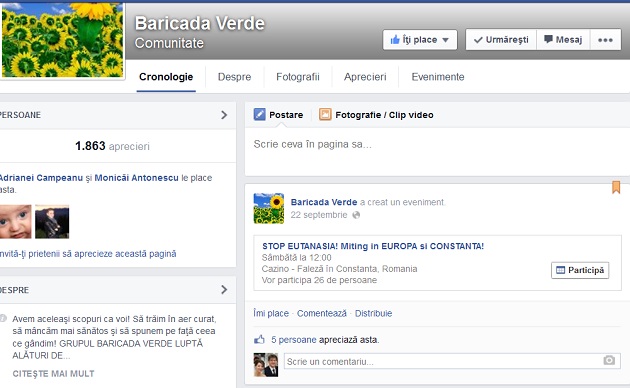Open the Baricada Verde sunflower profile picture
Viewport: 630px width, 388px height.
[x=62, y=39]
